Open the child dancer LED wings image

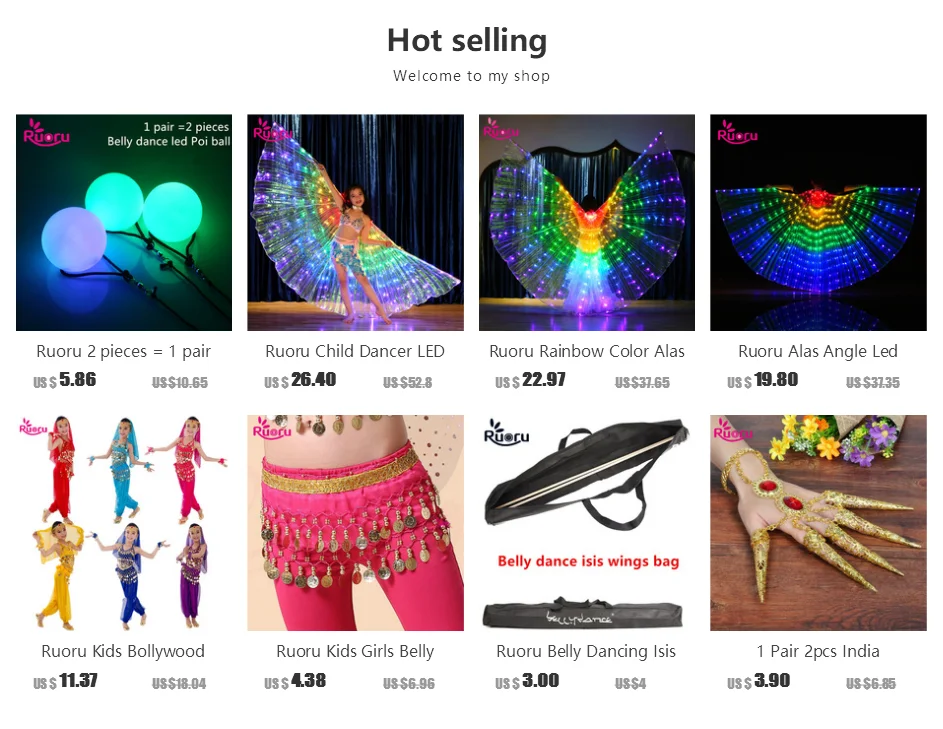coord(355,223)
